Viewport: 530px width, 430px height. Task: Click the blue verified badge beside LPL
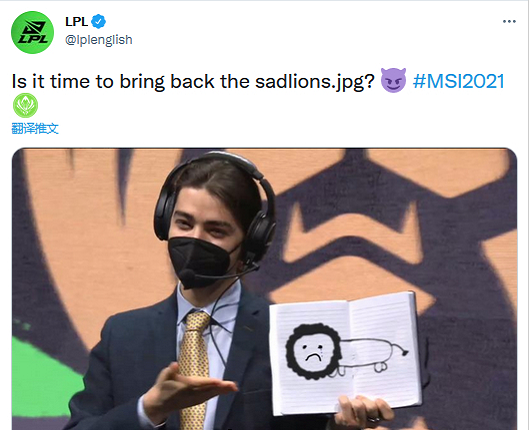coord(98,22)
